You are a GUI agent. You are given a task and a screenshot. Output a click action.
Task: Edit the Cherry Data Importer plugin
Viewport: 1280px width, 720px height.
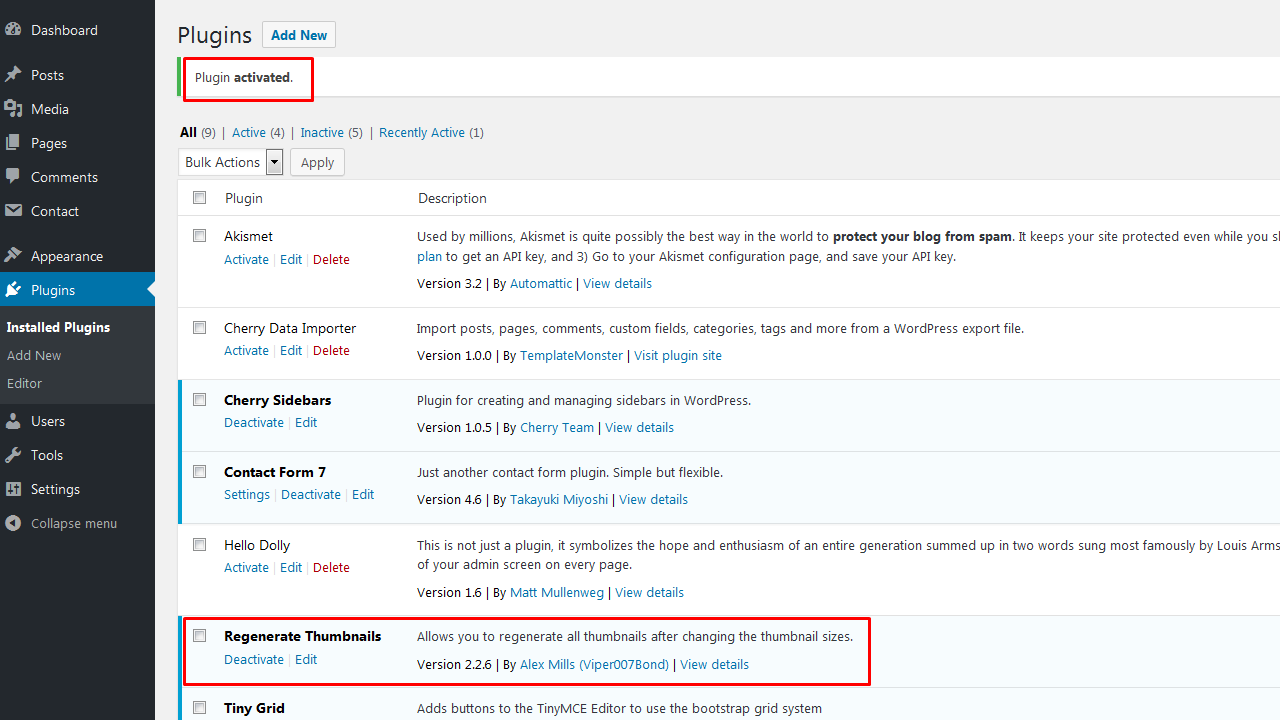point(291,350)
